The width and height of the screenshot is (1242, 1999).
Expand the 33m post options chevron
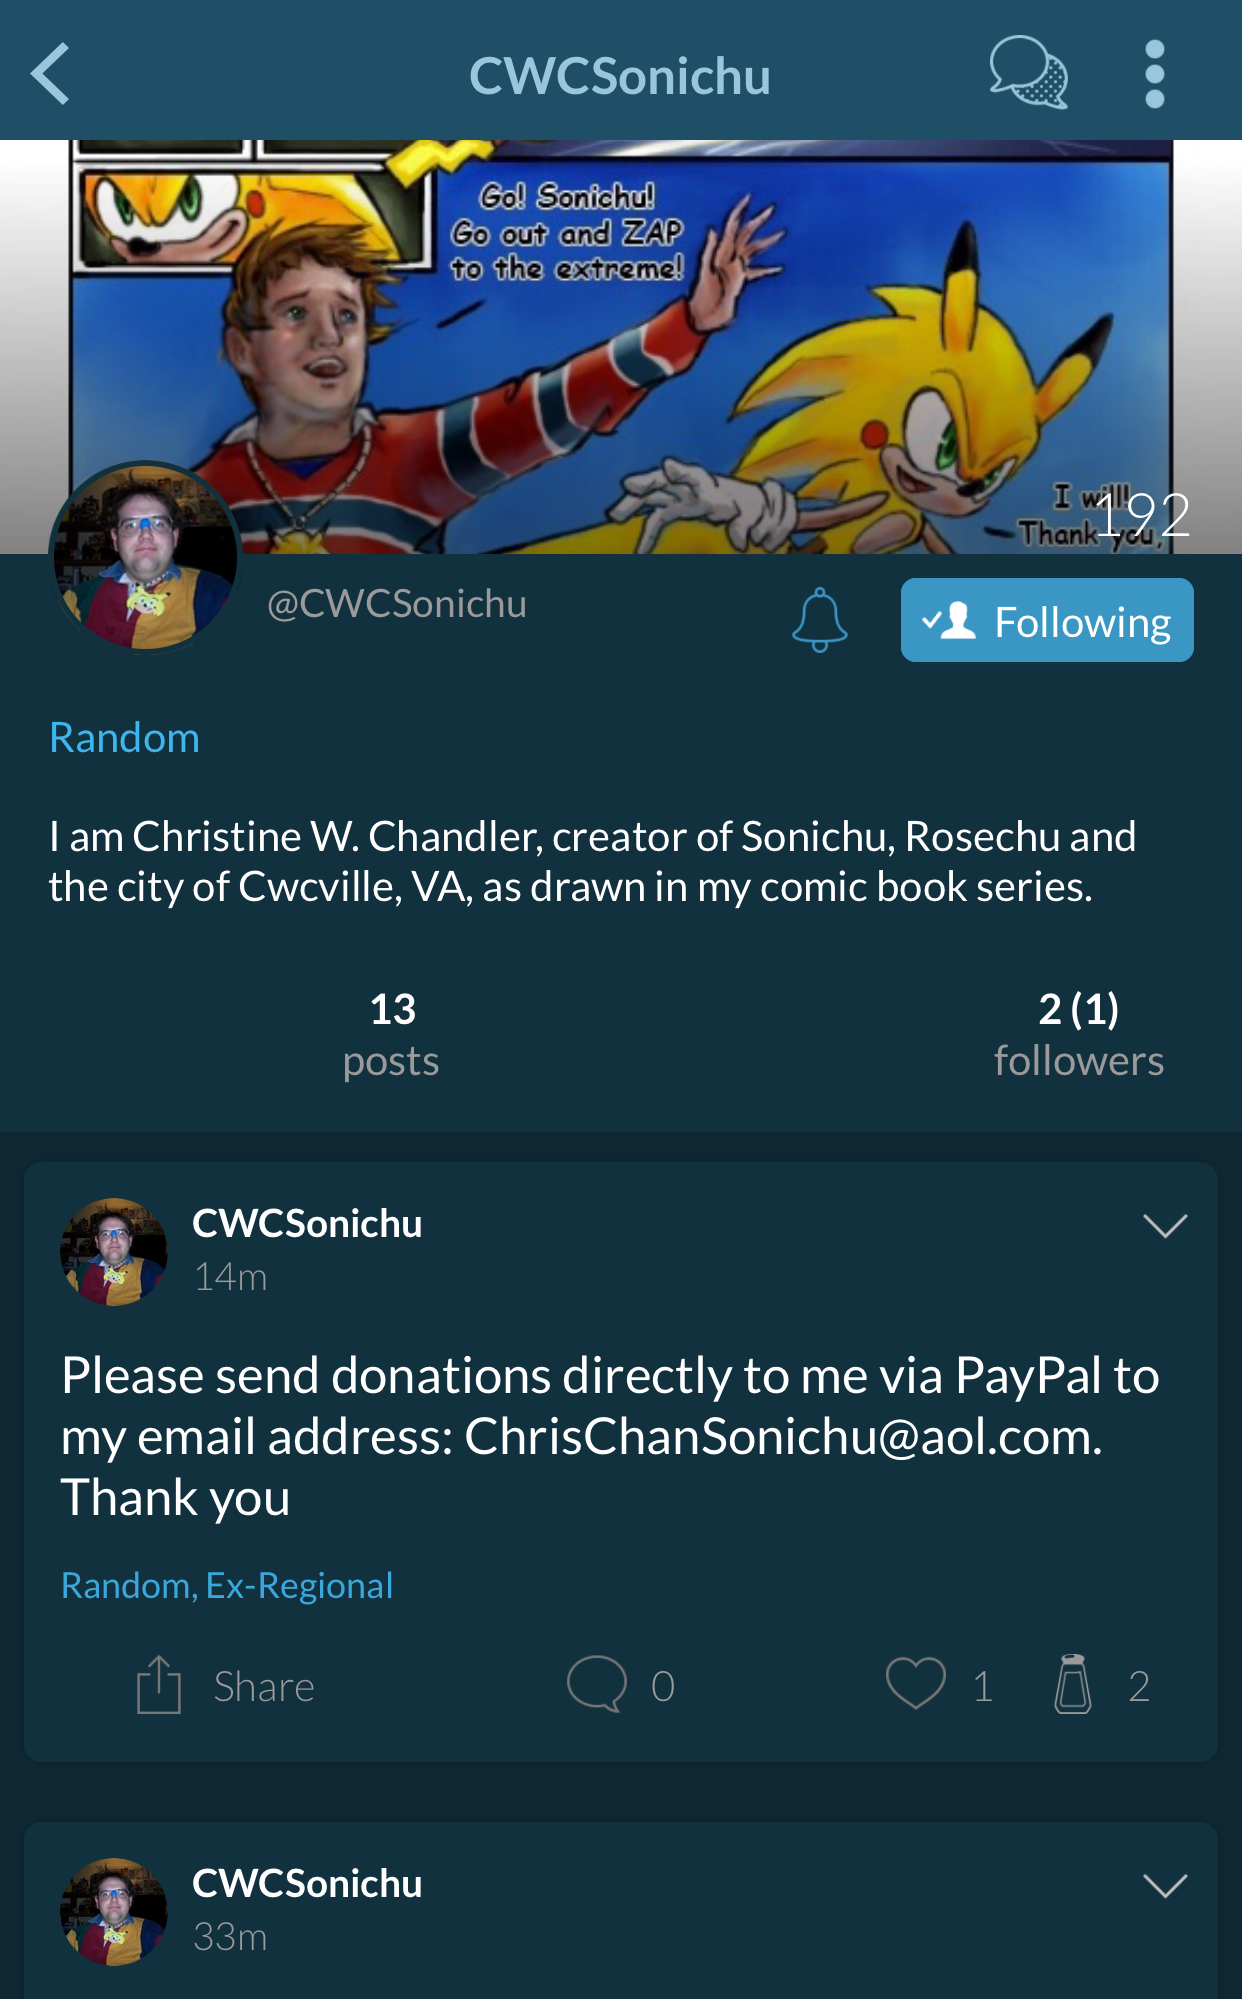(x=1165, y=1886)
